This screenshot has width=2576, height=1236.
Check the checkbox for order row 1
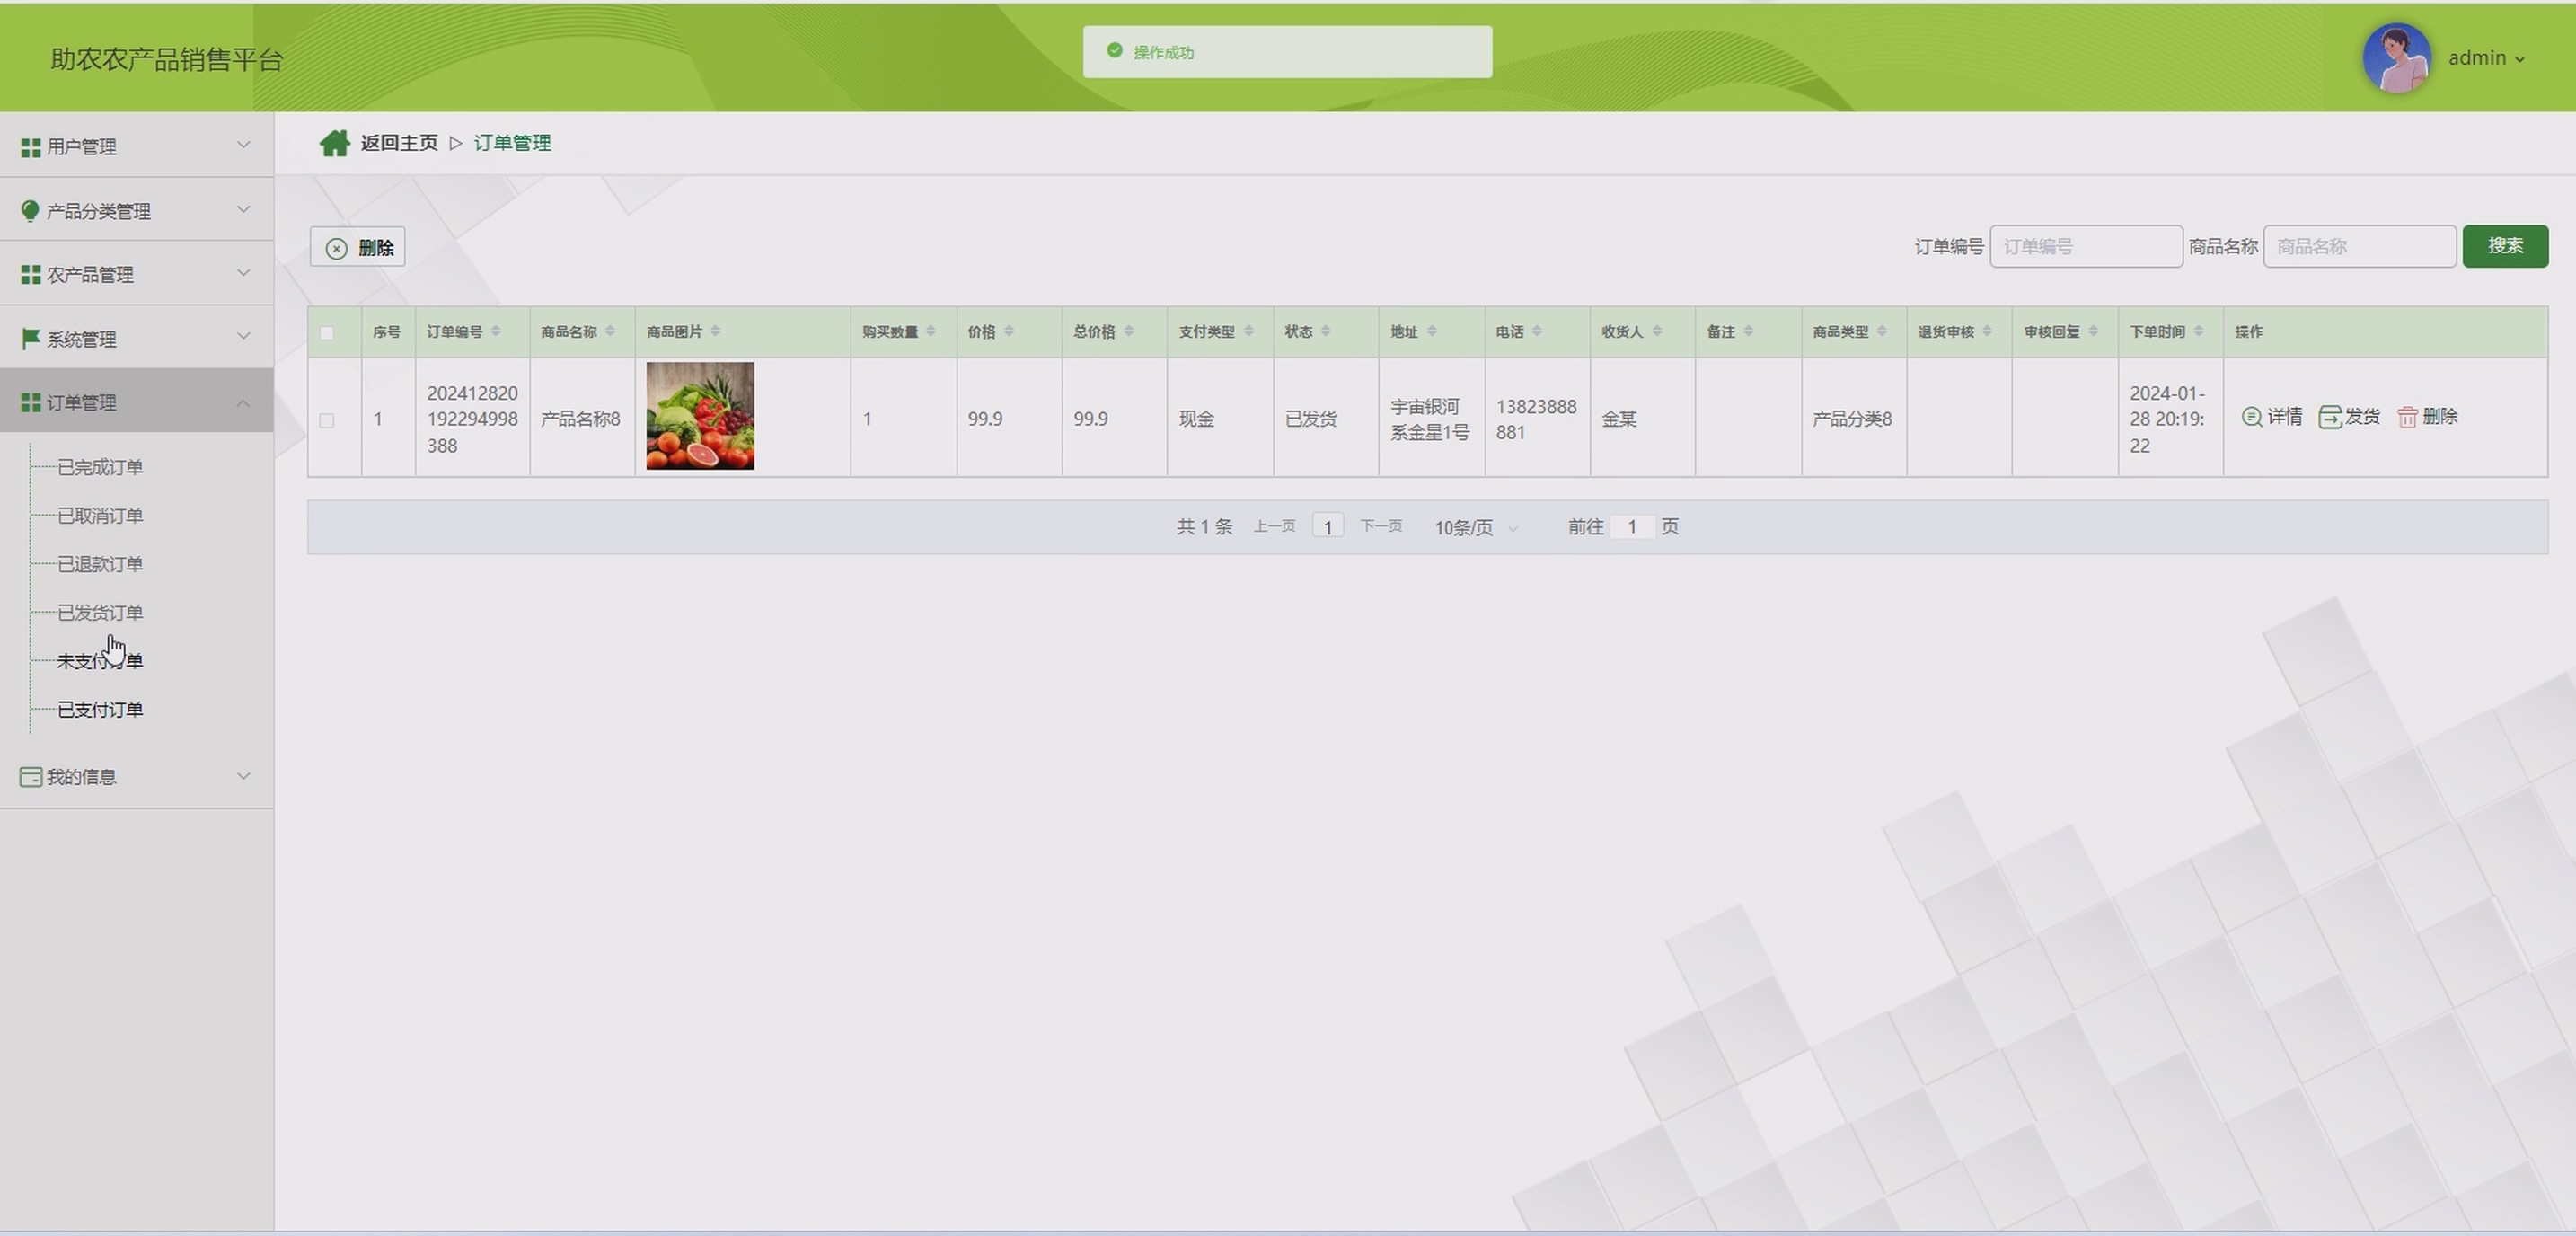tap(327, 420)
